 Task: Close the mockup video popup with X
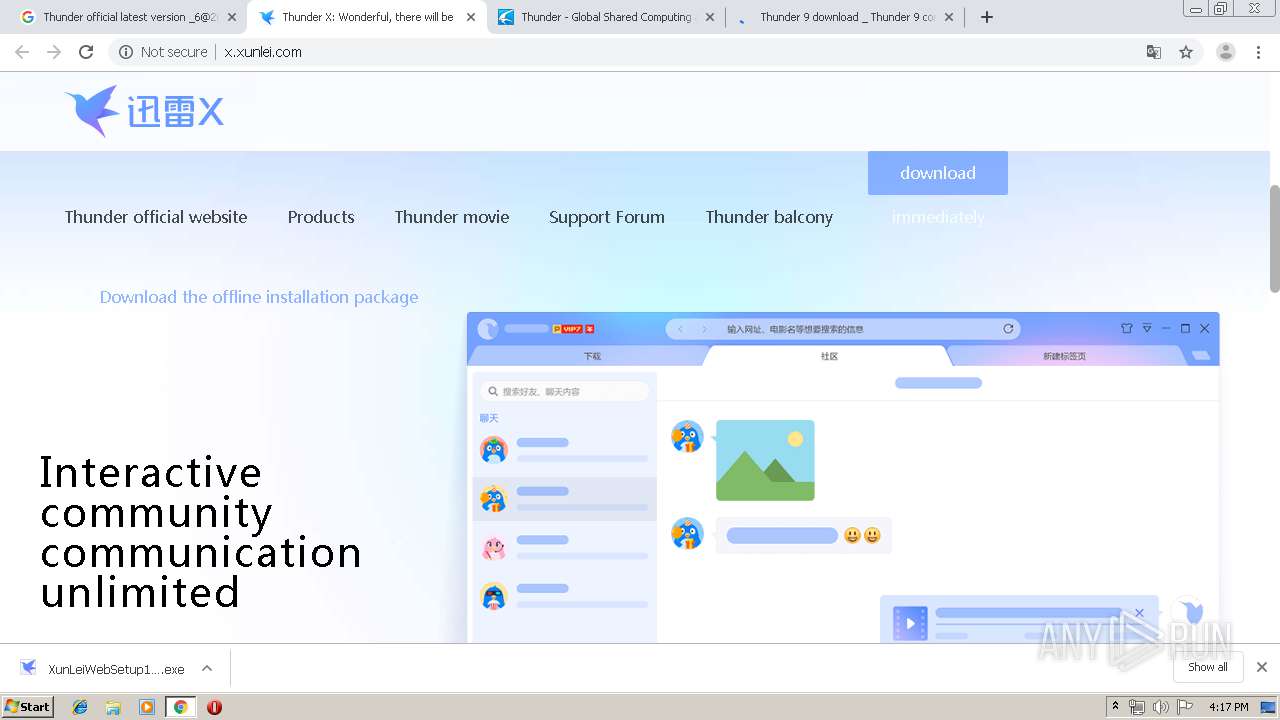point(1139,613)
